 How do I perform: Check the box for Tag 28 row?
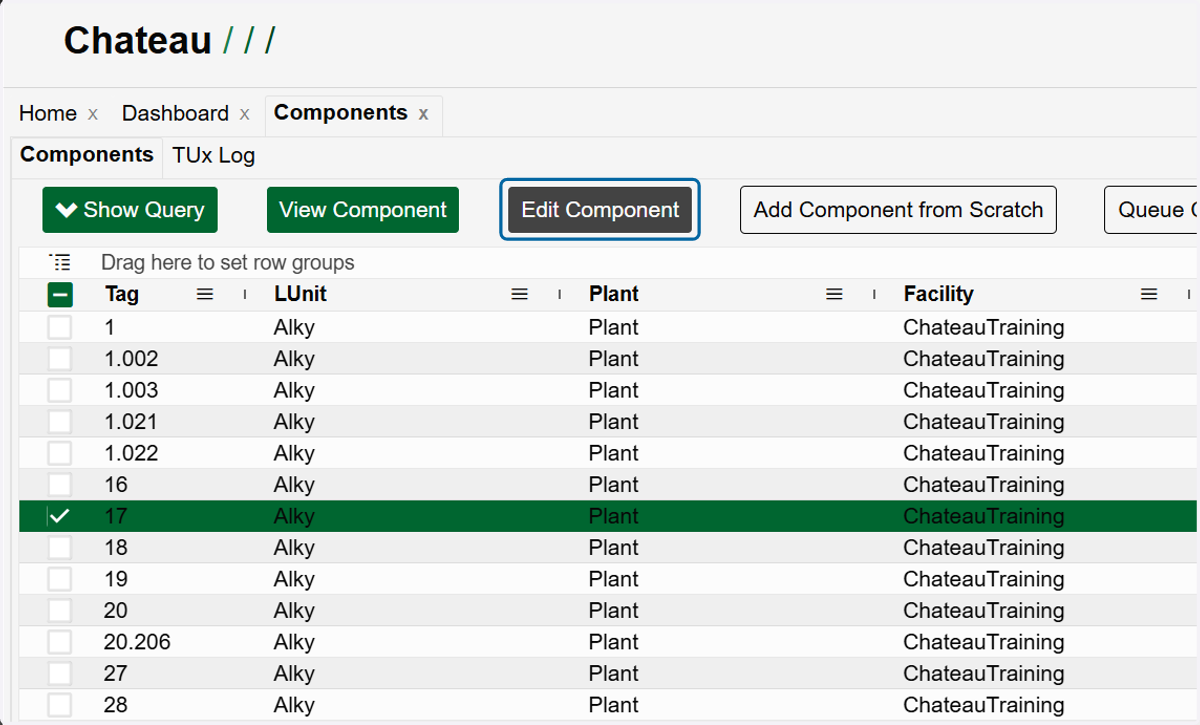[x=60, y=705]
